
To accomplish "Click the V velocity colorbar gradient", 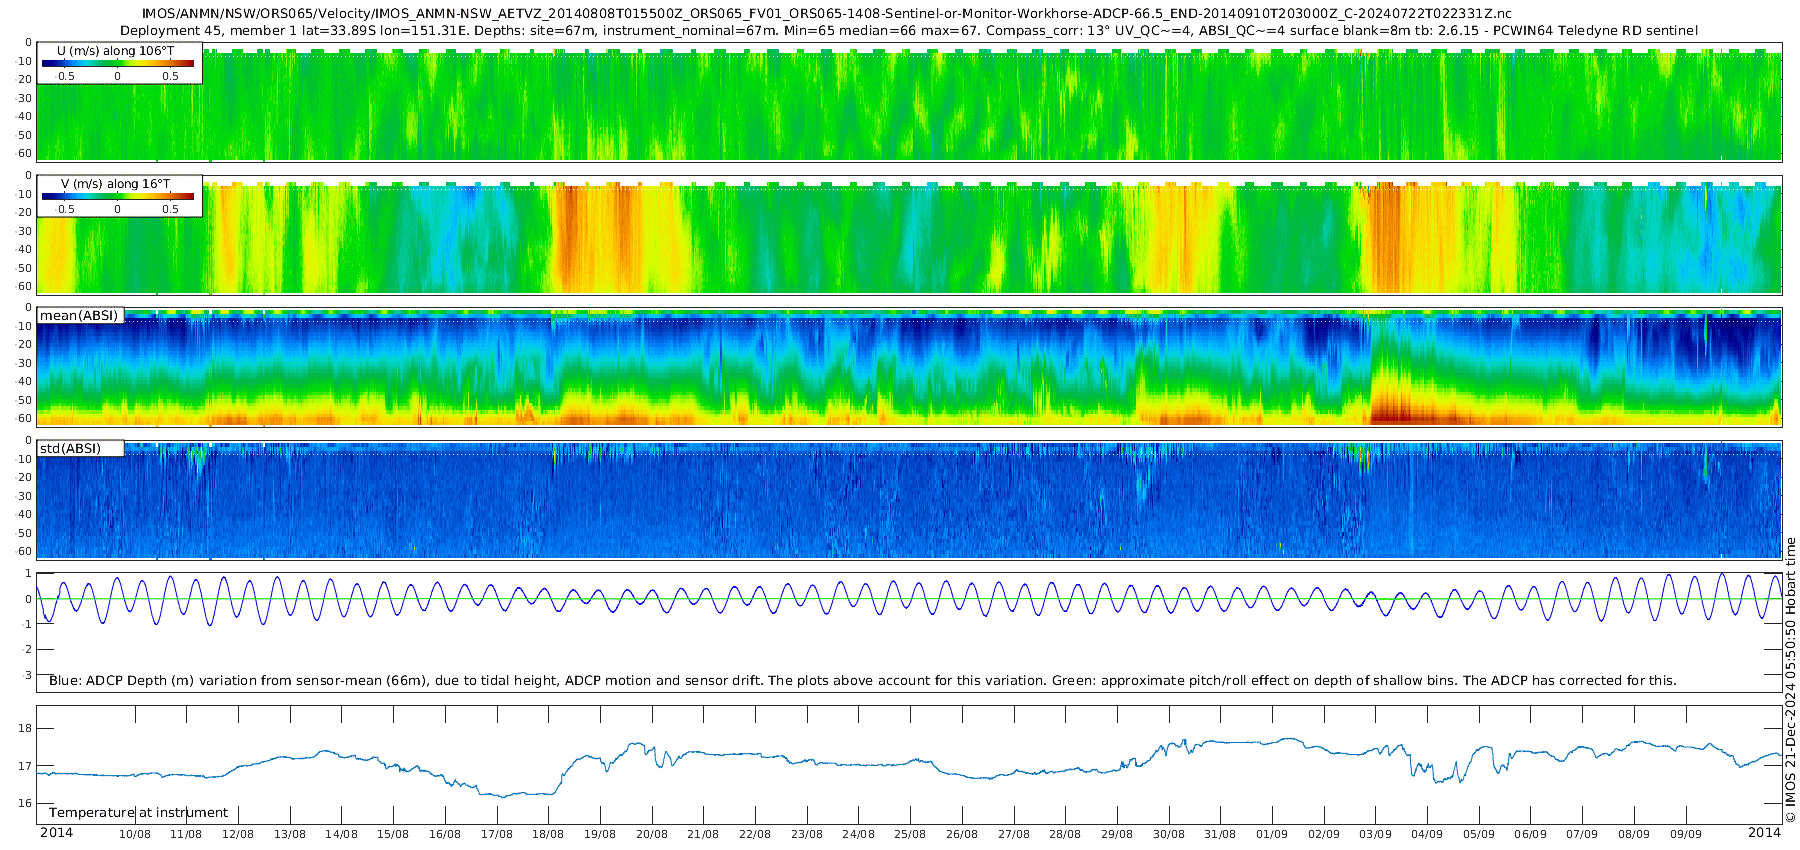I will [118, 197].
